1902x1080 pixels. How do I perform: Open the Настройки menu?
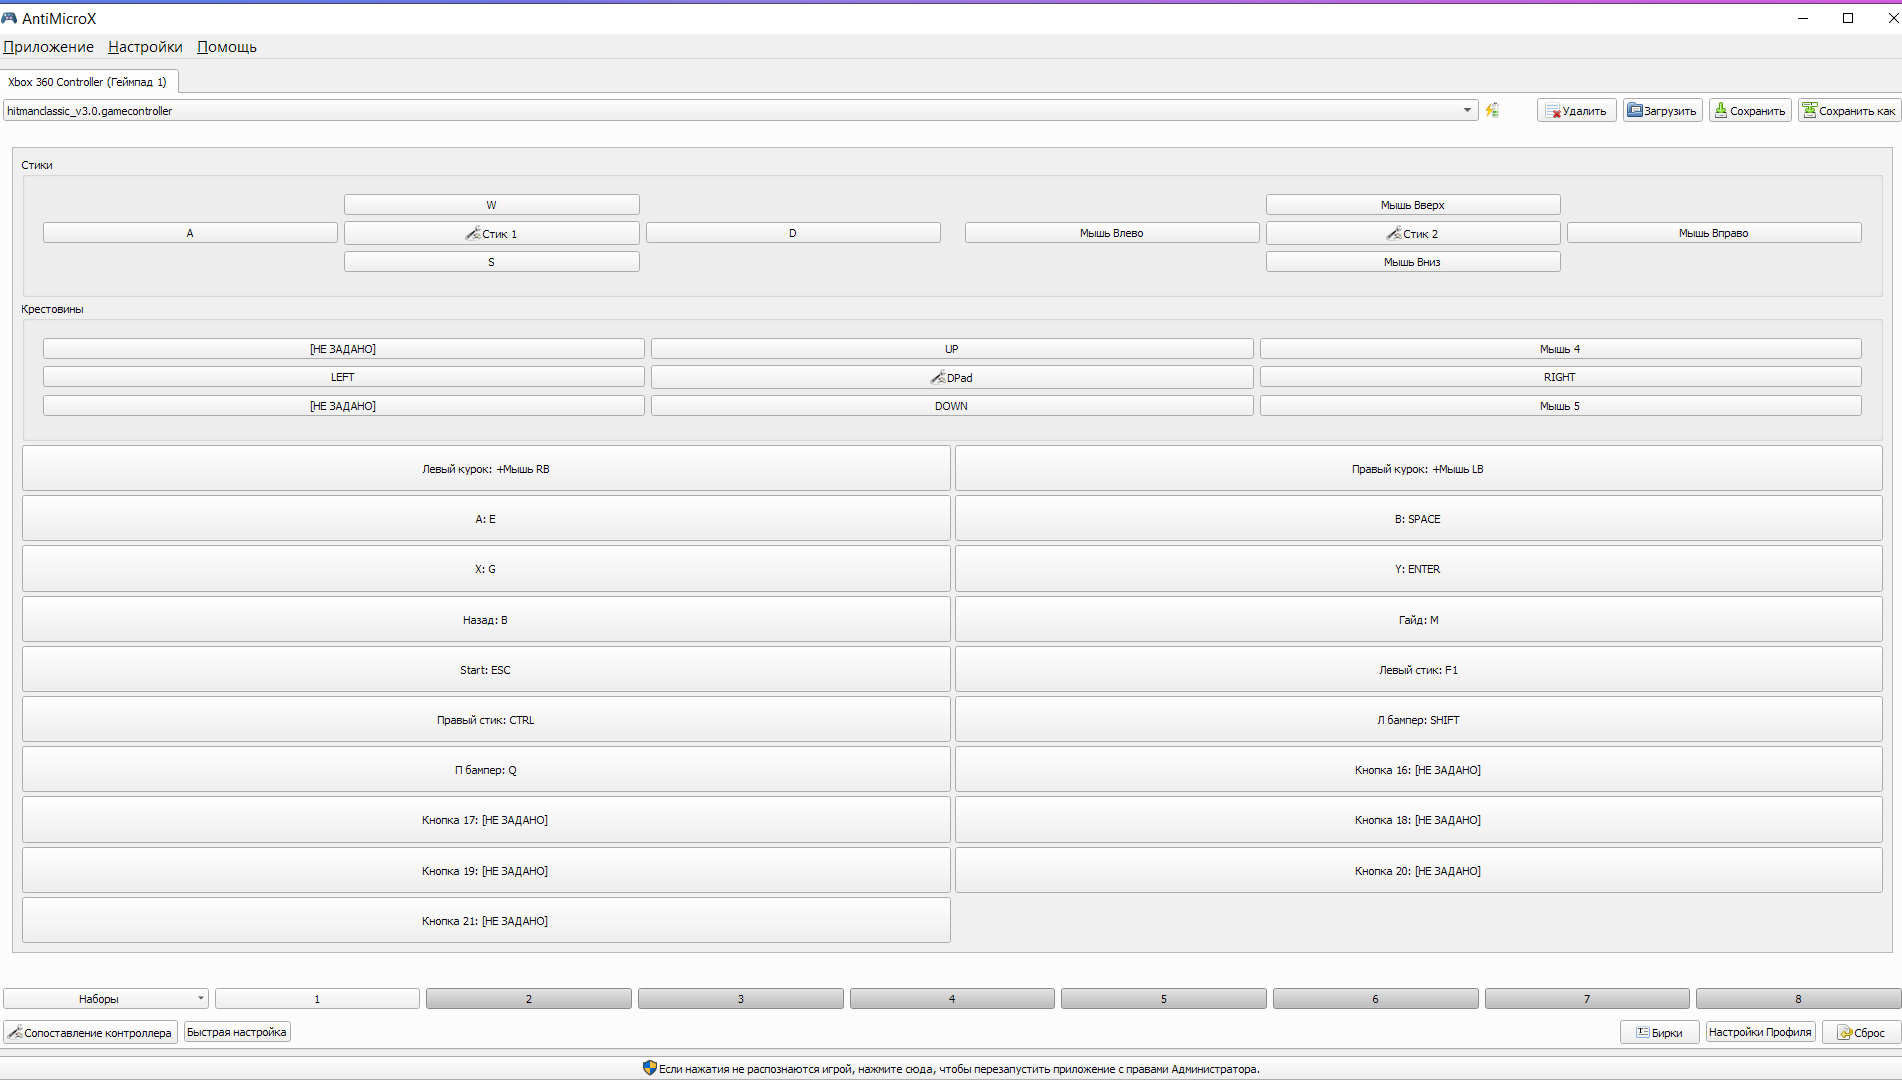pos(145,47)
